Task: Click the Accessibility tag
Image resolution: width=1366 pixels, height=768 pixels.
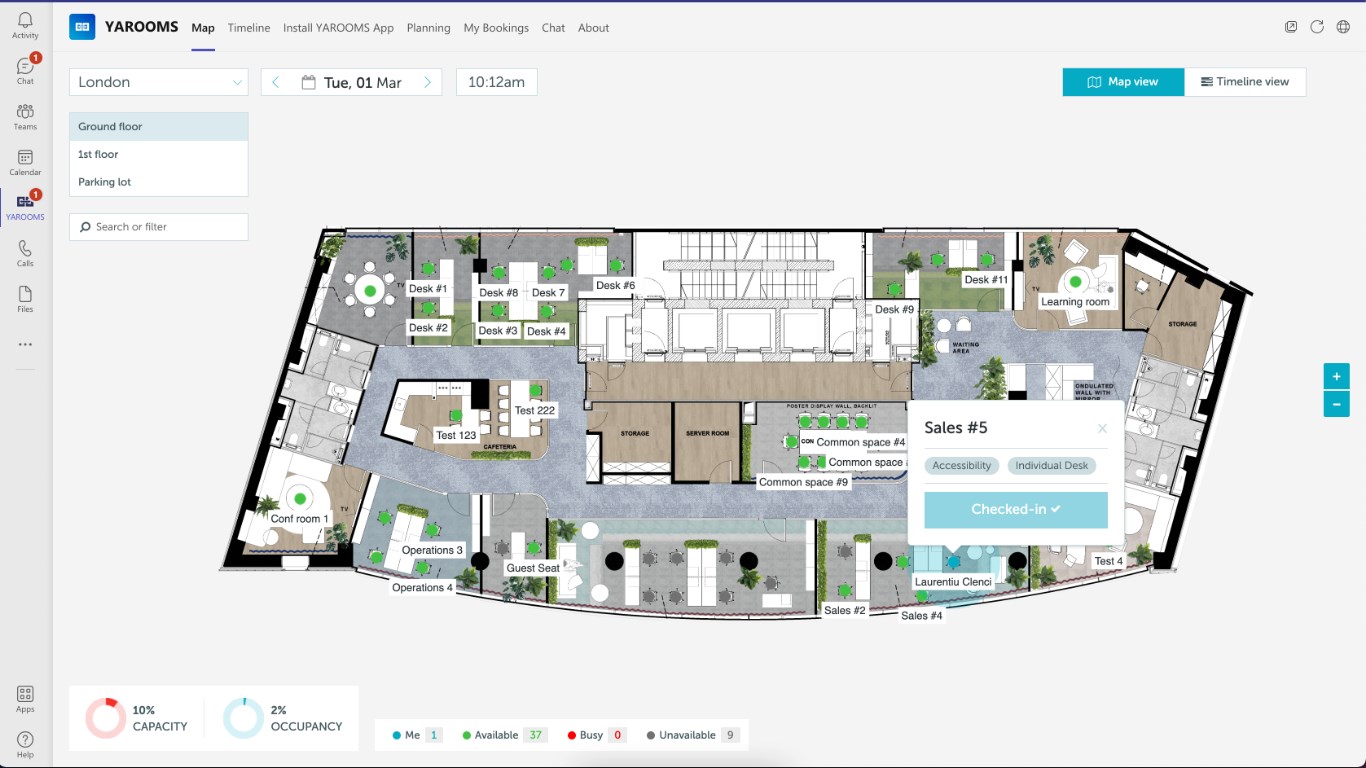Action: [x=962, y=466]
